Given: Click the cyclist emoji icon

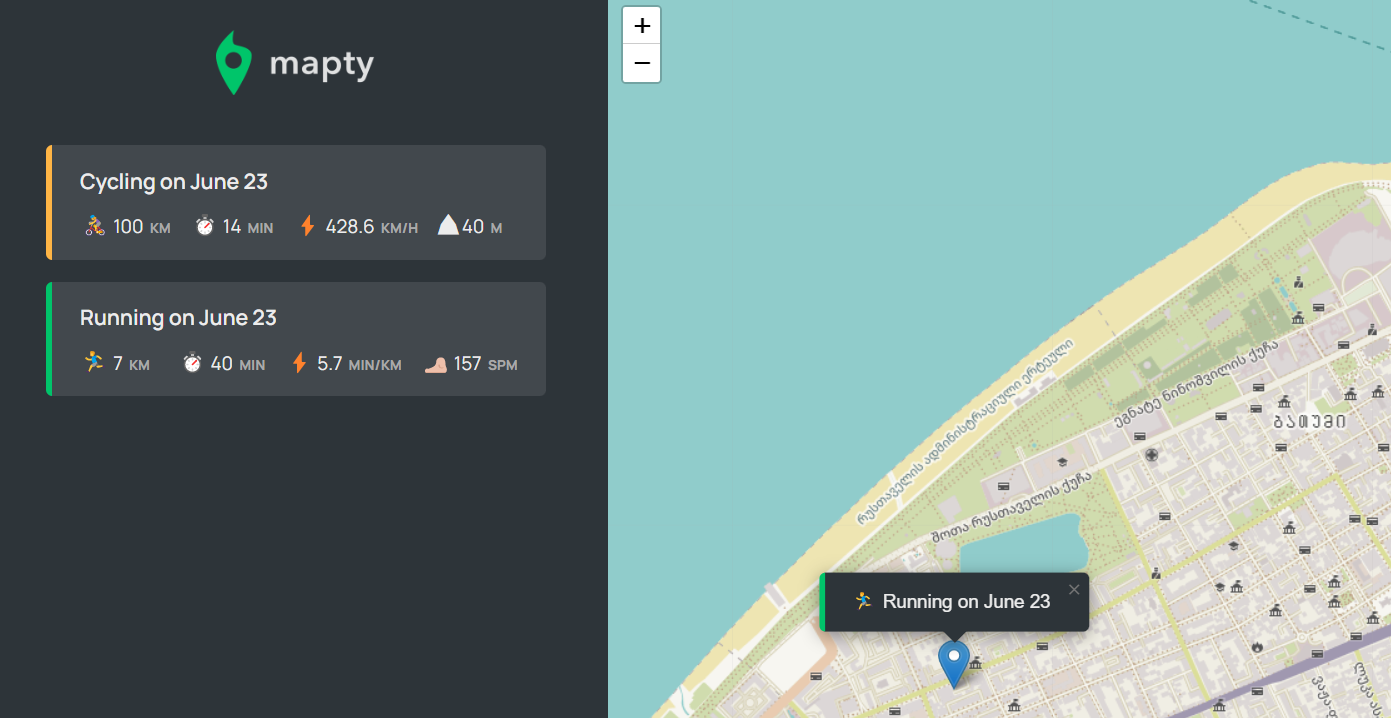Looking at the screenshot, I should 94,226.
